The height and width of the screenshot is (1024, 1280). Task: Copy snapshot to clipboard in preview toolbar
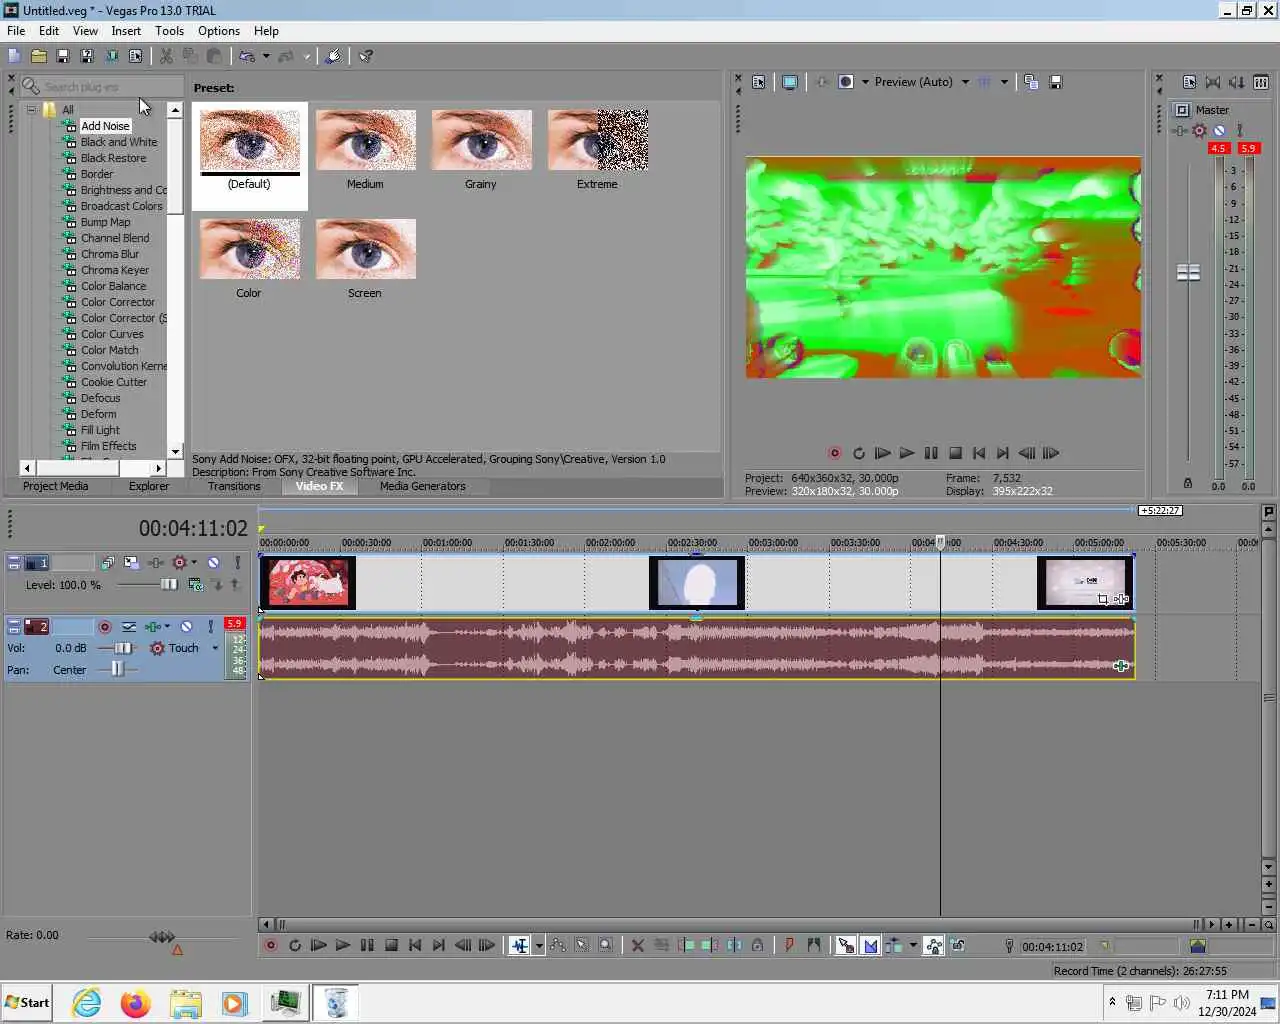(x=1031, y=82)
